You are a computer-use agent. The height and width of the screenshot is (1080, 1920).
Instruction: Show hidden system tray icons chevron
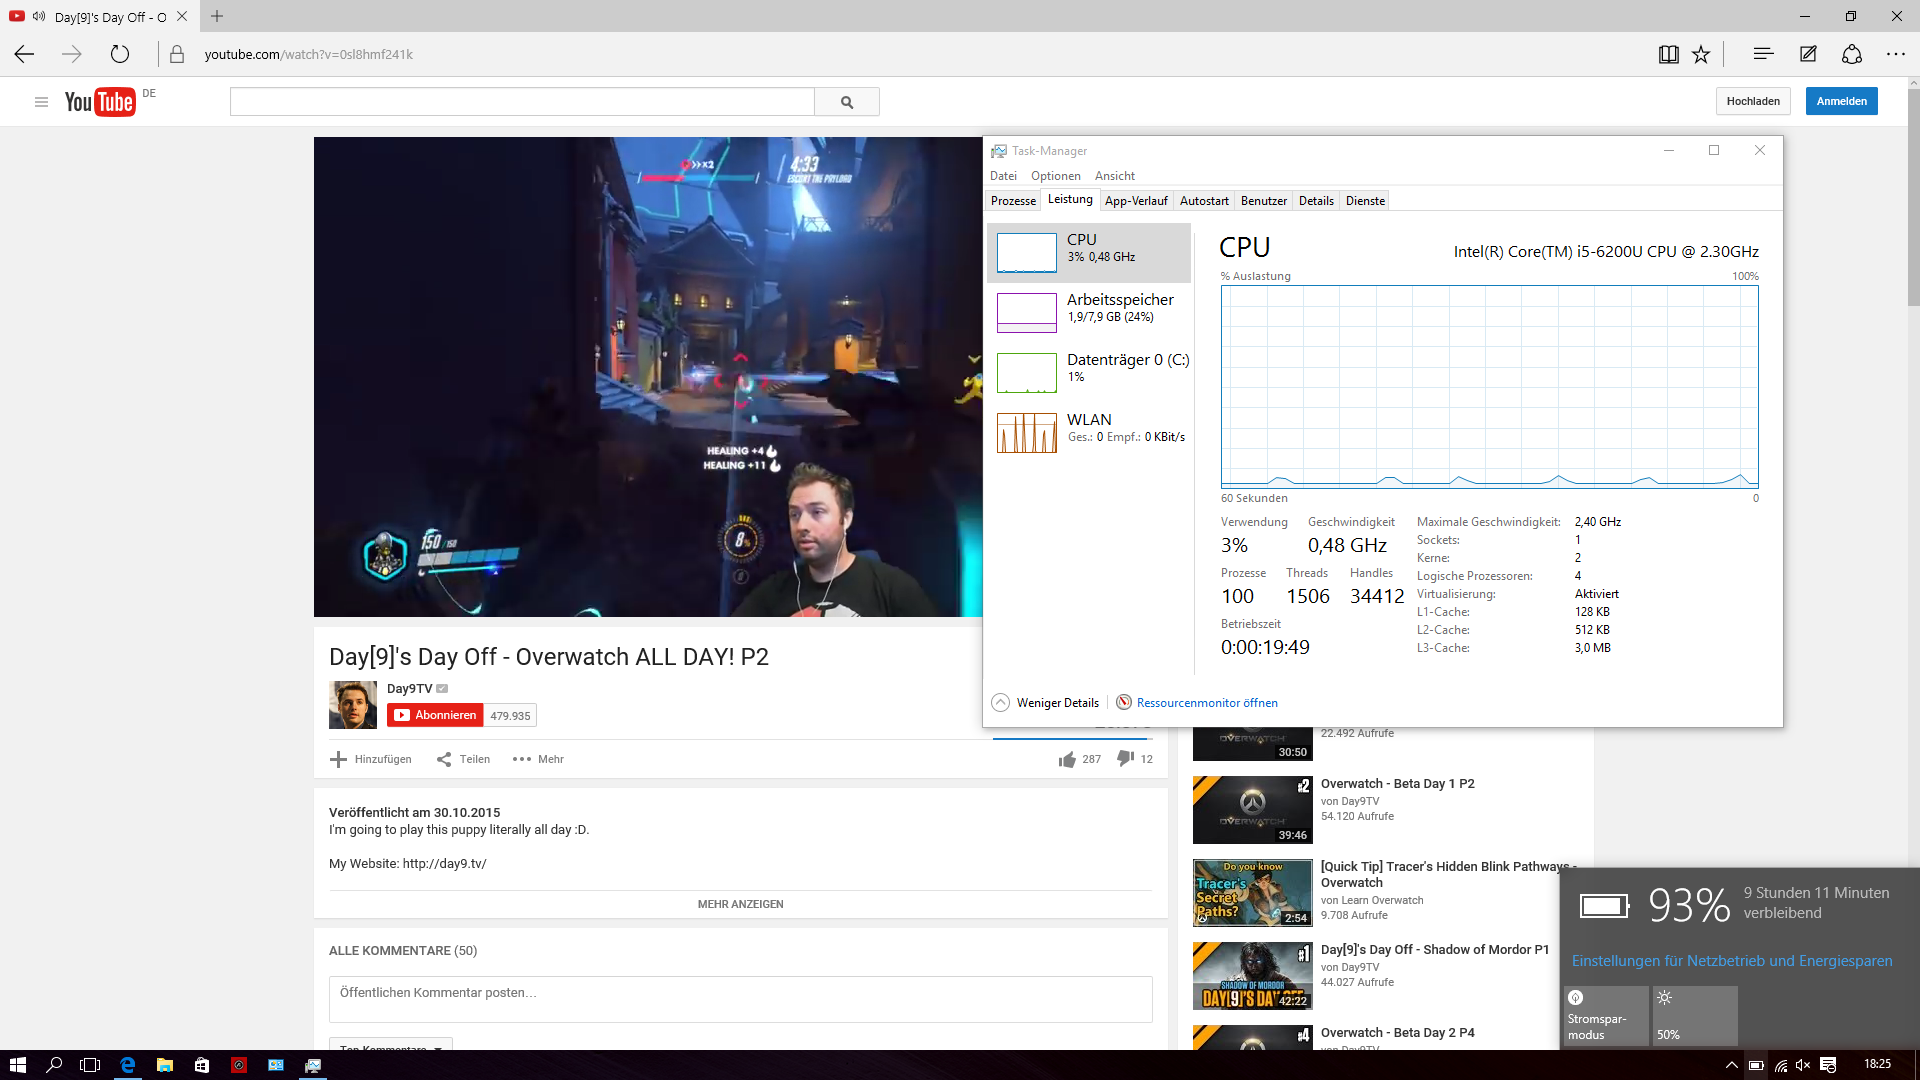pos(1732,1065)
